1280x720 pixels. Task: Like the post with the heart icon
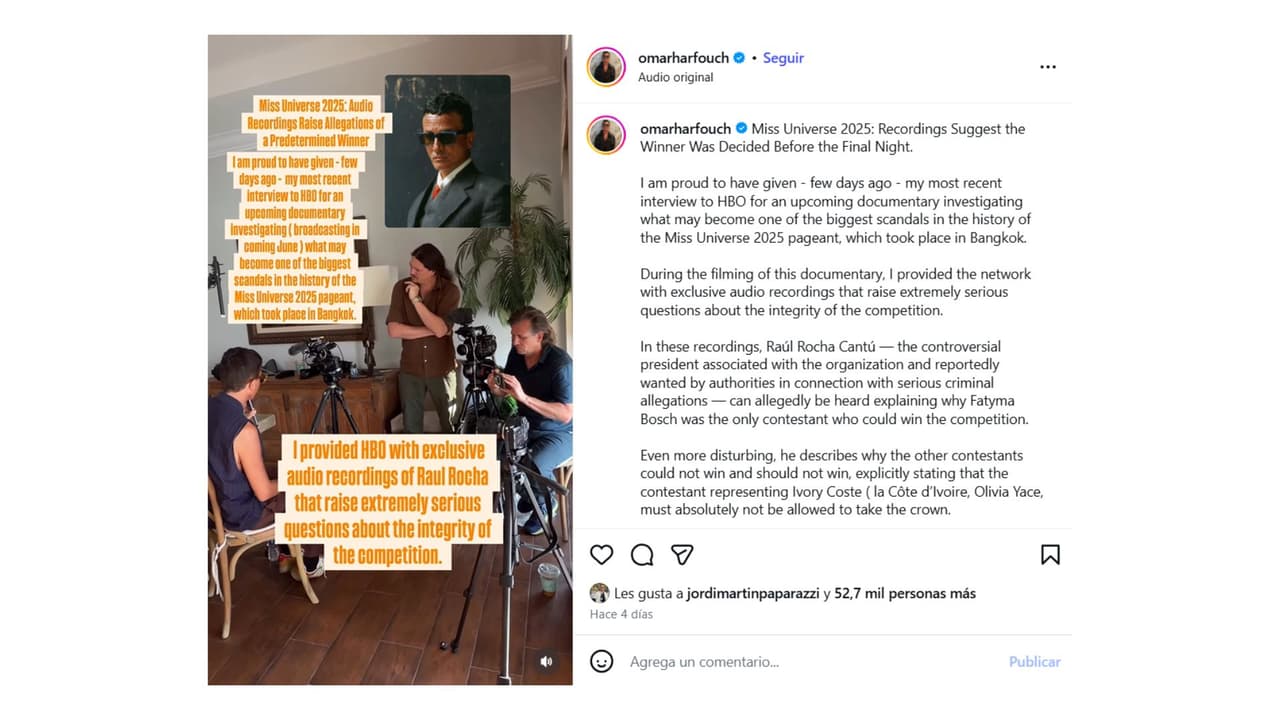pos(601,555)
